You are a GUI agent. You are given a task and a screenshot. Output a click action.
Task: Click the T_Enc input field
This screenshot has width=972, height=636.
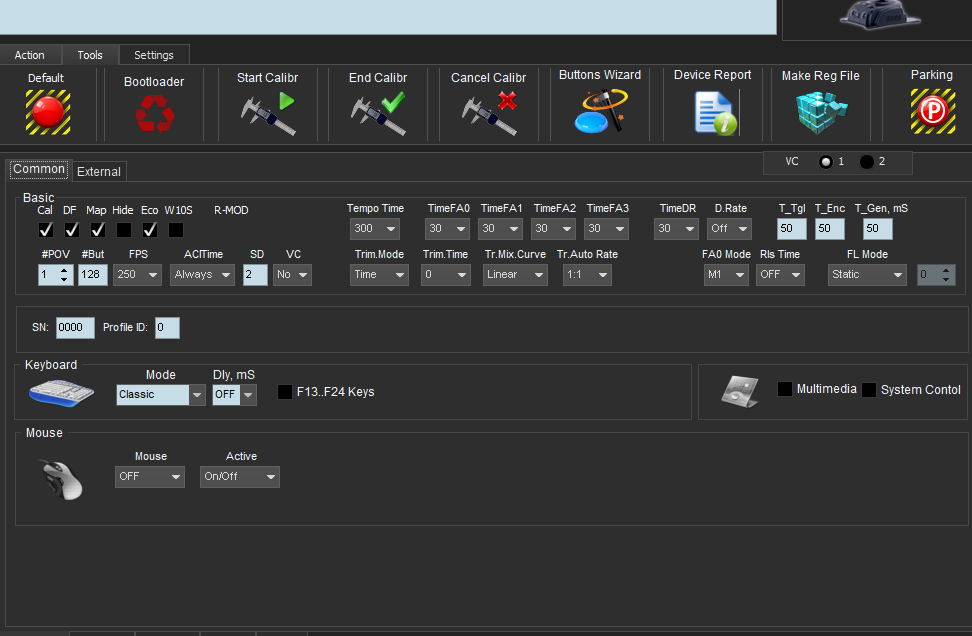click(x=829, y=229)
